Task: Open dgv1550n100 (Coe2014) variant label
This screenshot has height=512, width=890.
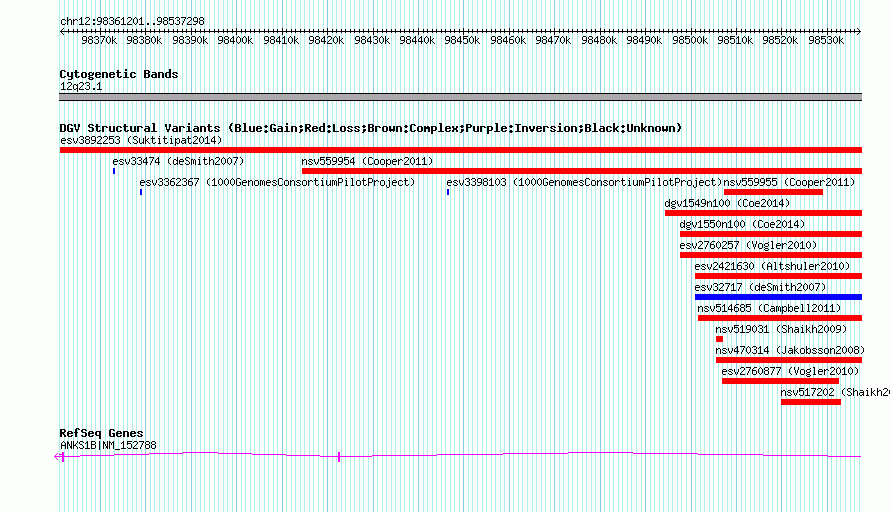Action: (x=742, y=224)
